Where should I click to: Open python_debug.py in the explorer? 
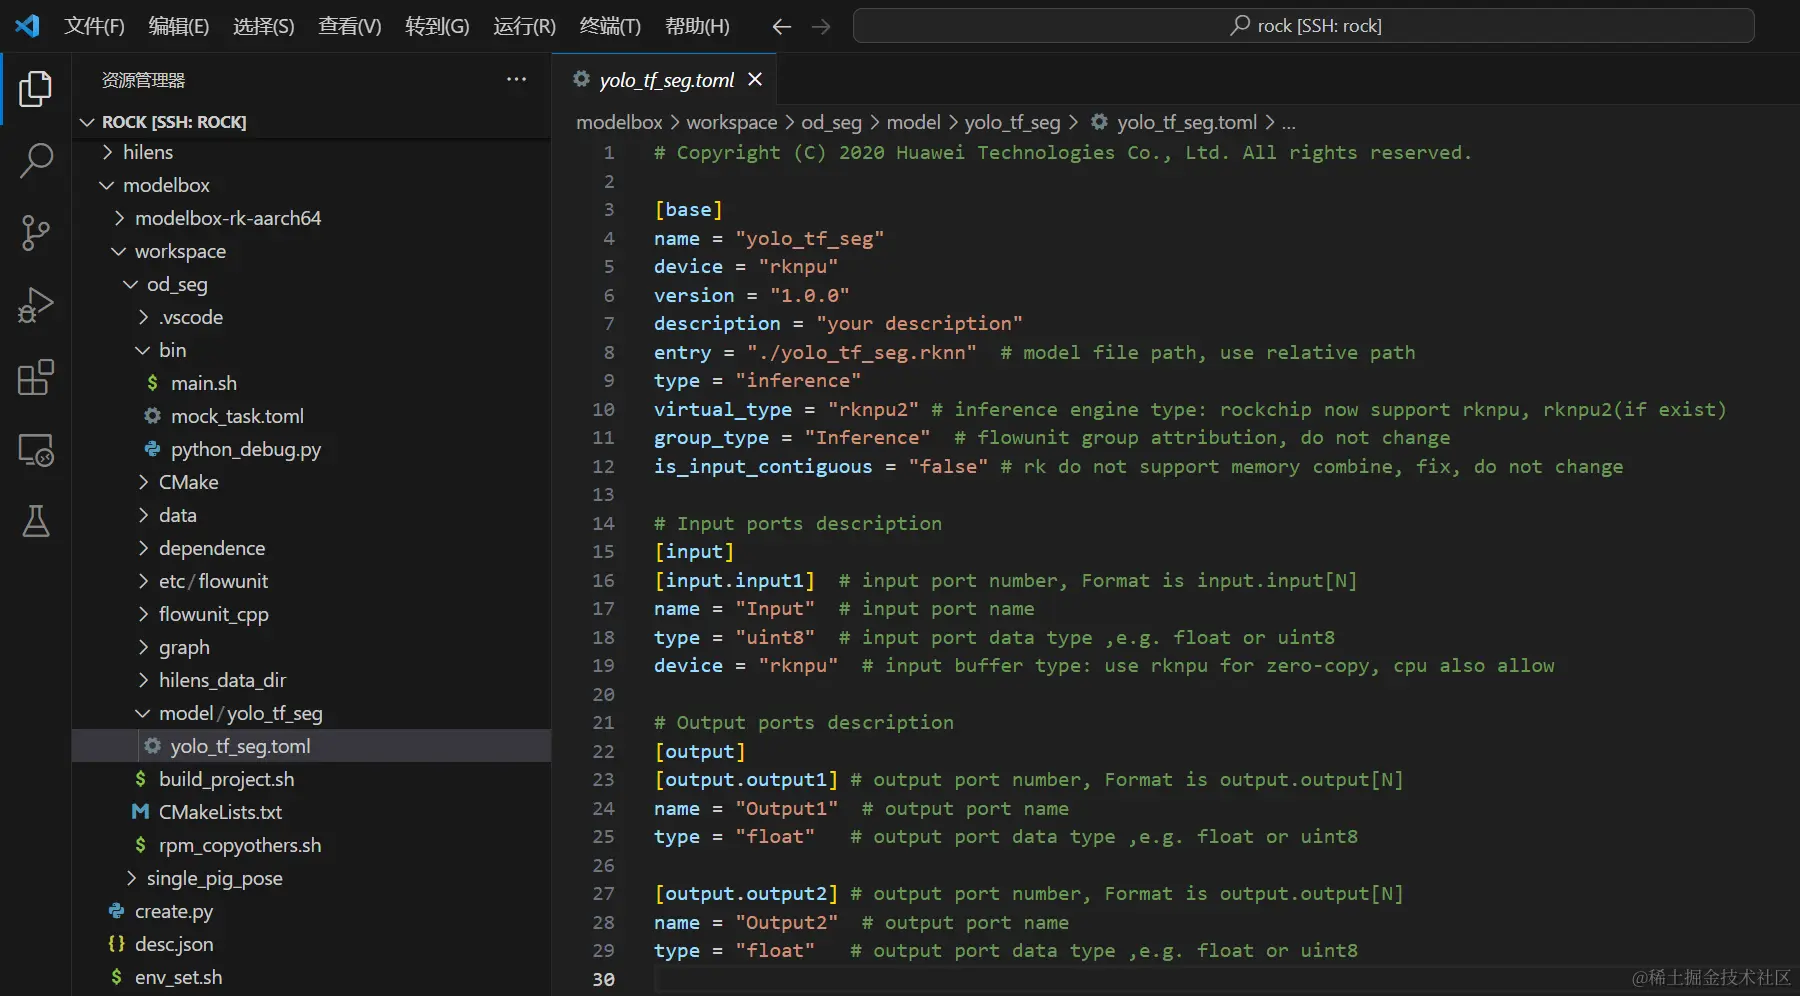245,449
